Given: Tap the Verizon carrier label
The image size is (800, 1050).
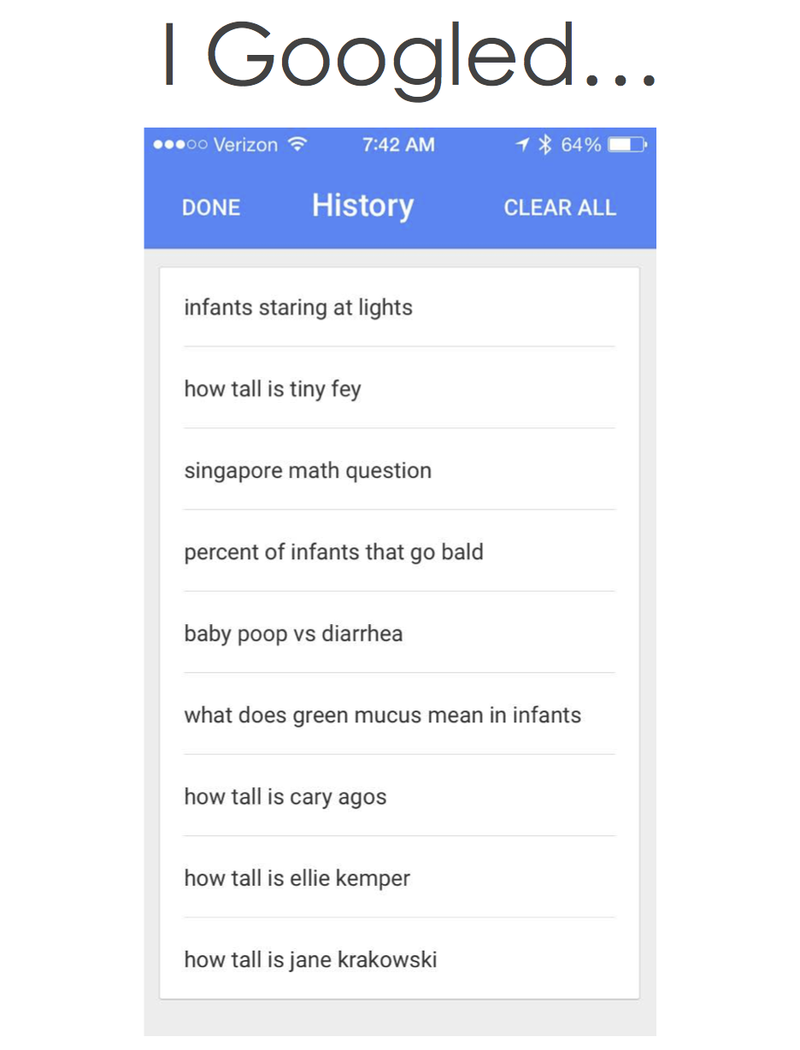Looking at the screenshot, I should 245,145.
